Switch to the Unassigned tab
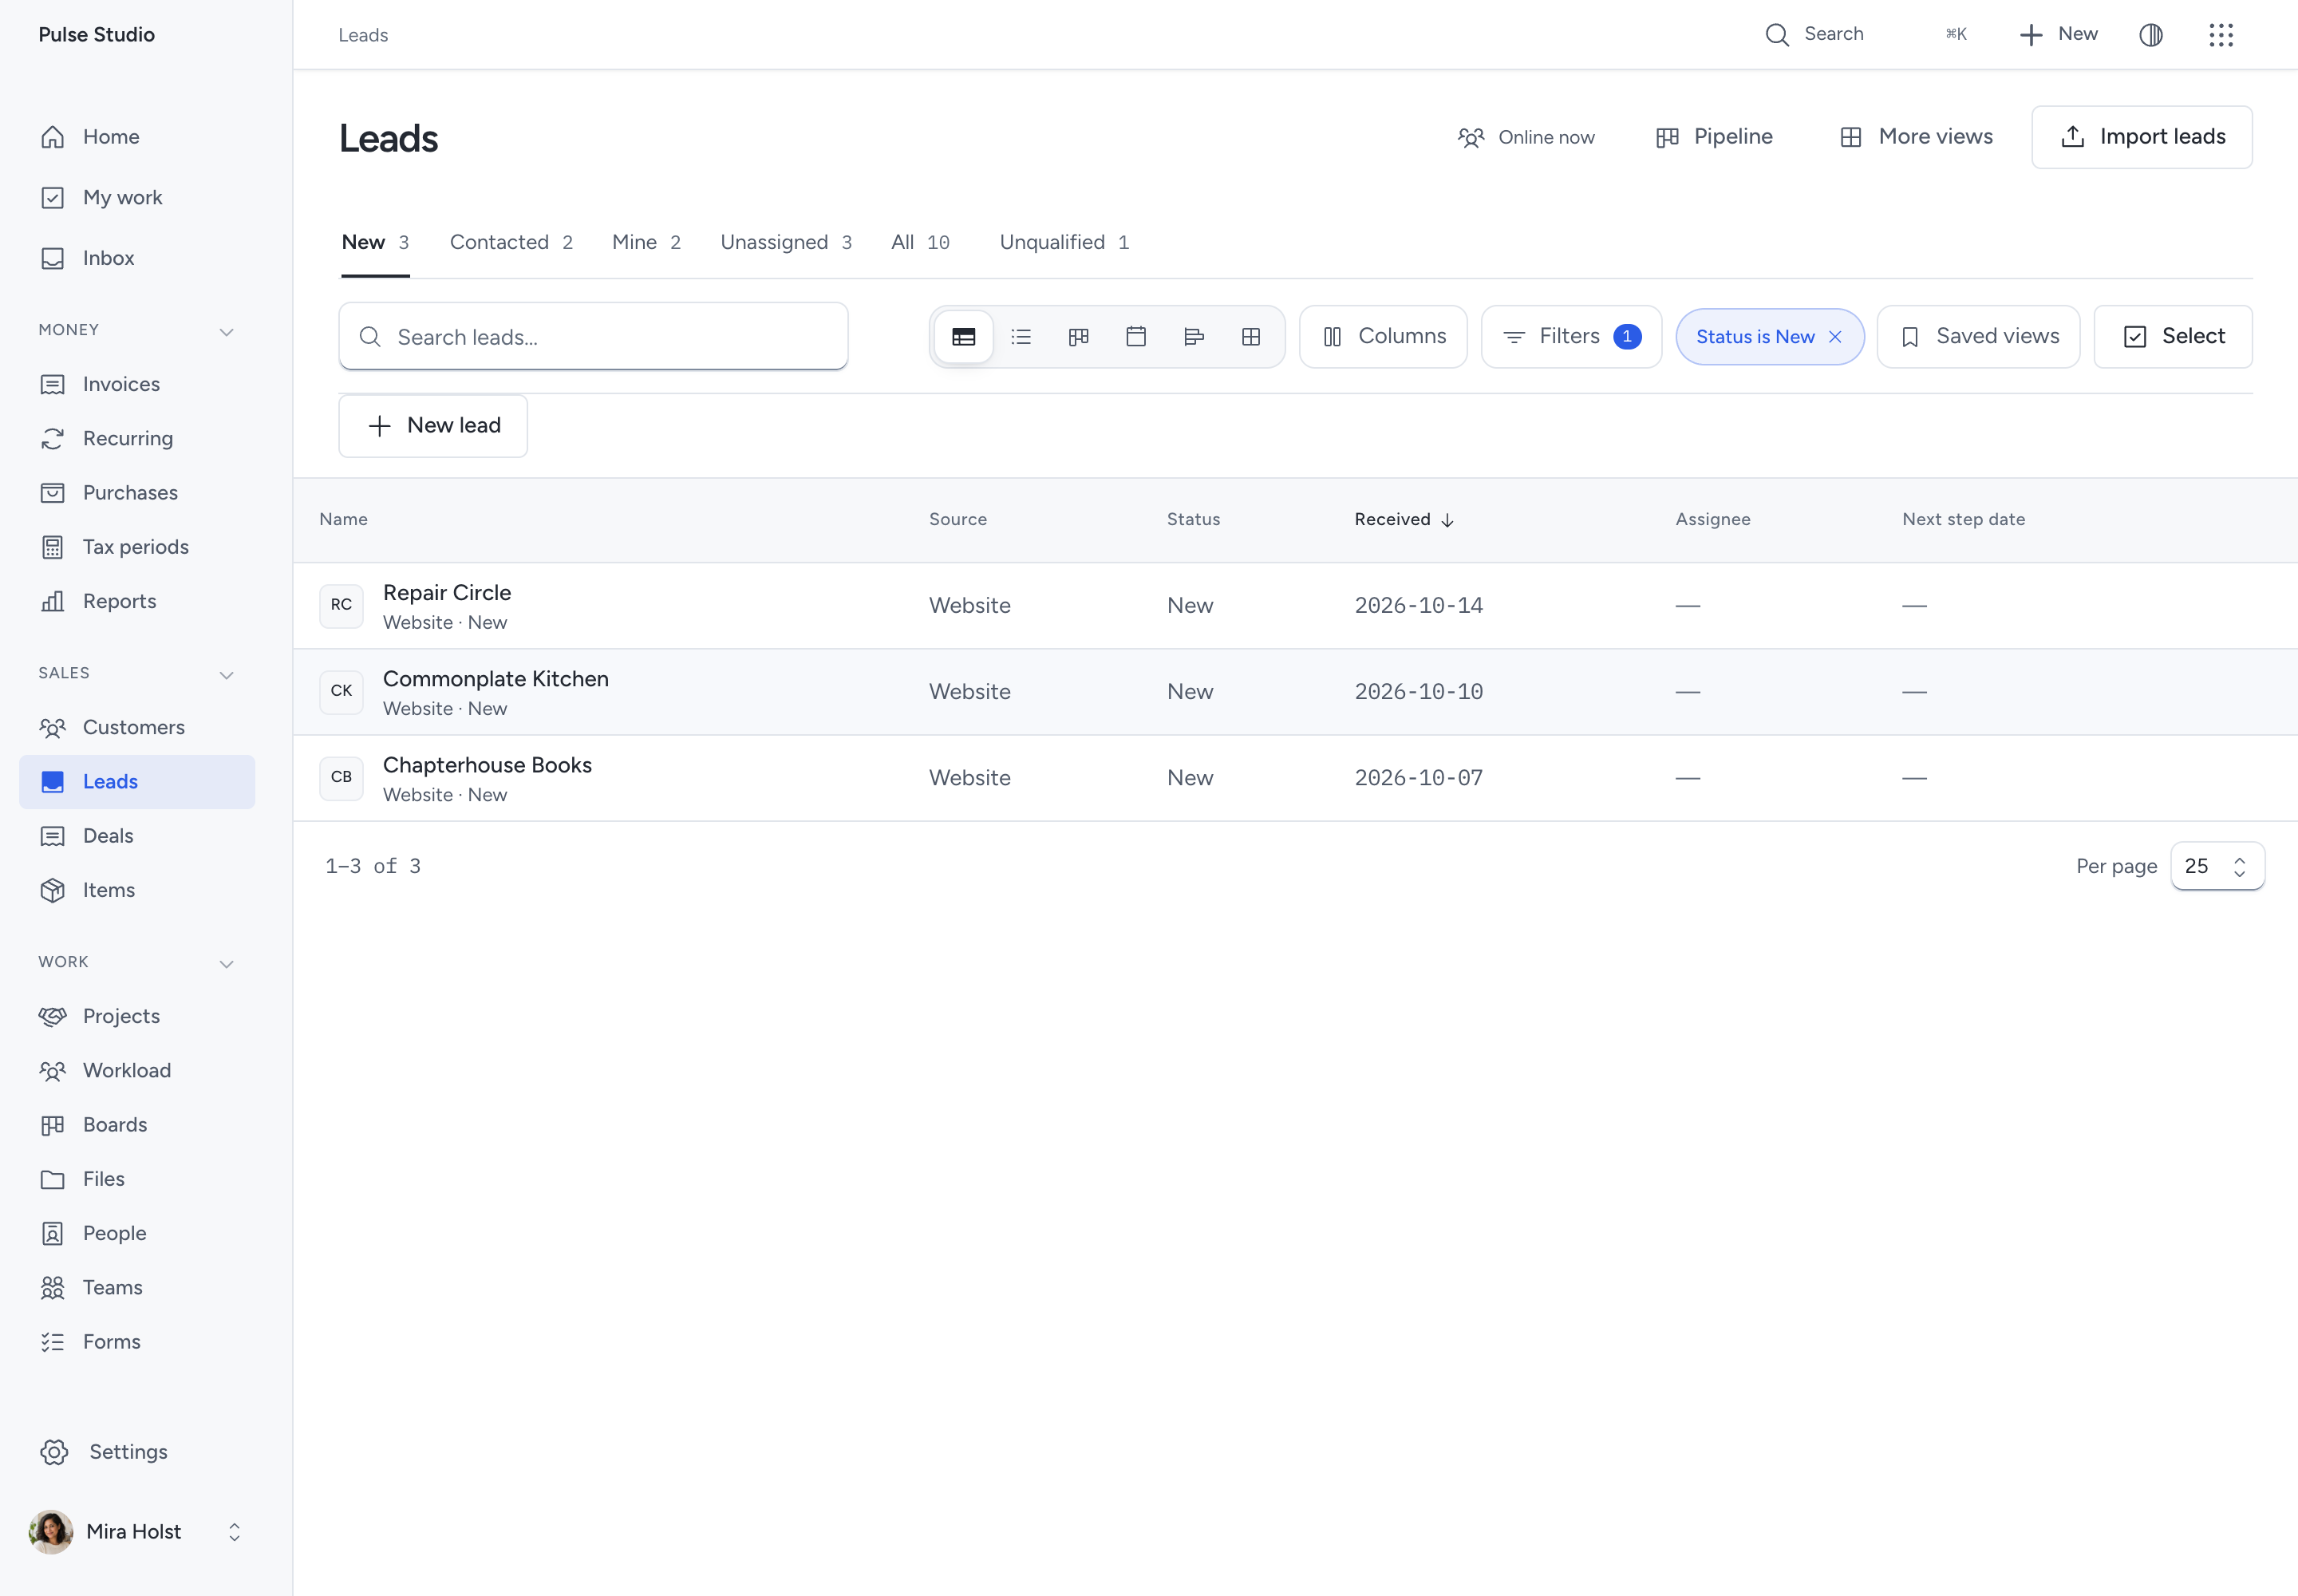The height and width of the screenshot is (1596, 2298). pyautogui.click(x=786, y=242)
